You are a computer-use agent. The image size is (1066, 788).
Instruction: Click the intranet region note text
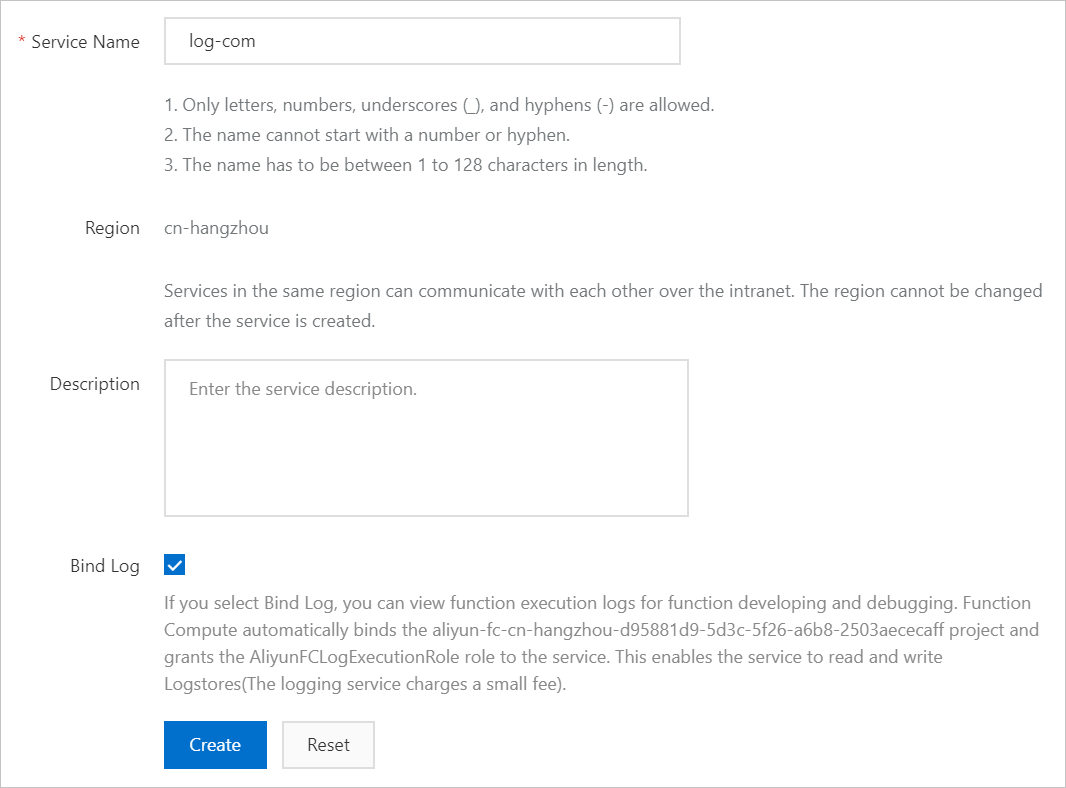603,306
